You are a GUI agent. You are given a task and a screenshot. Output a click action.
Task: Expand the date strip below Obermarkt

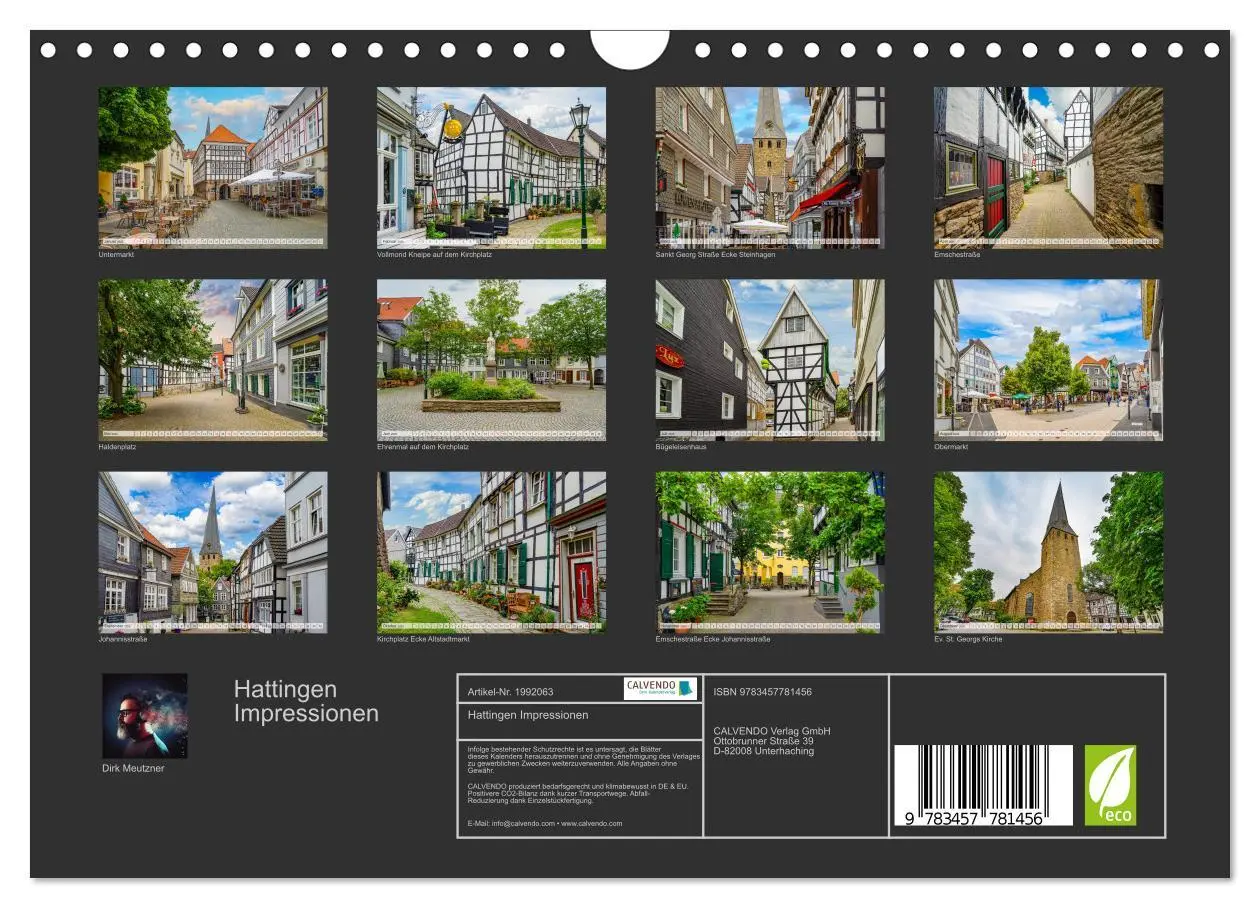1046,433
